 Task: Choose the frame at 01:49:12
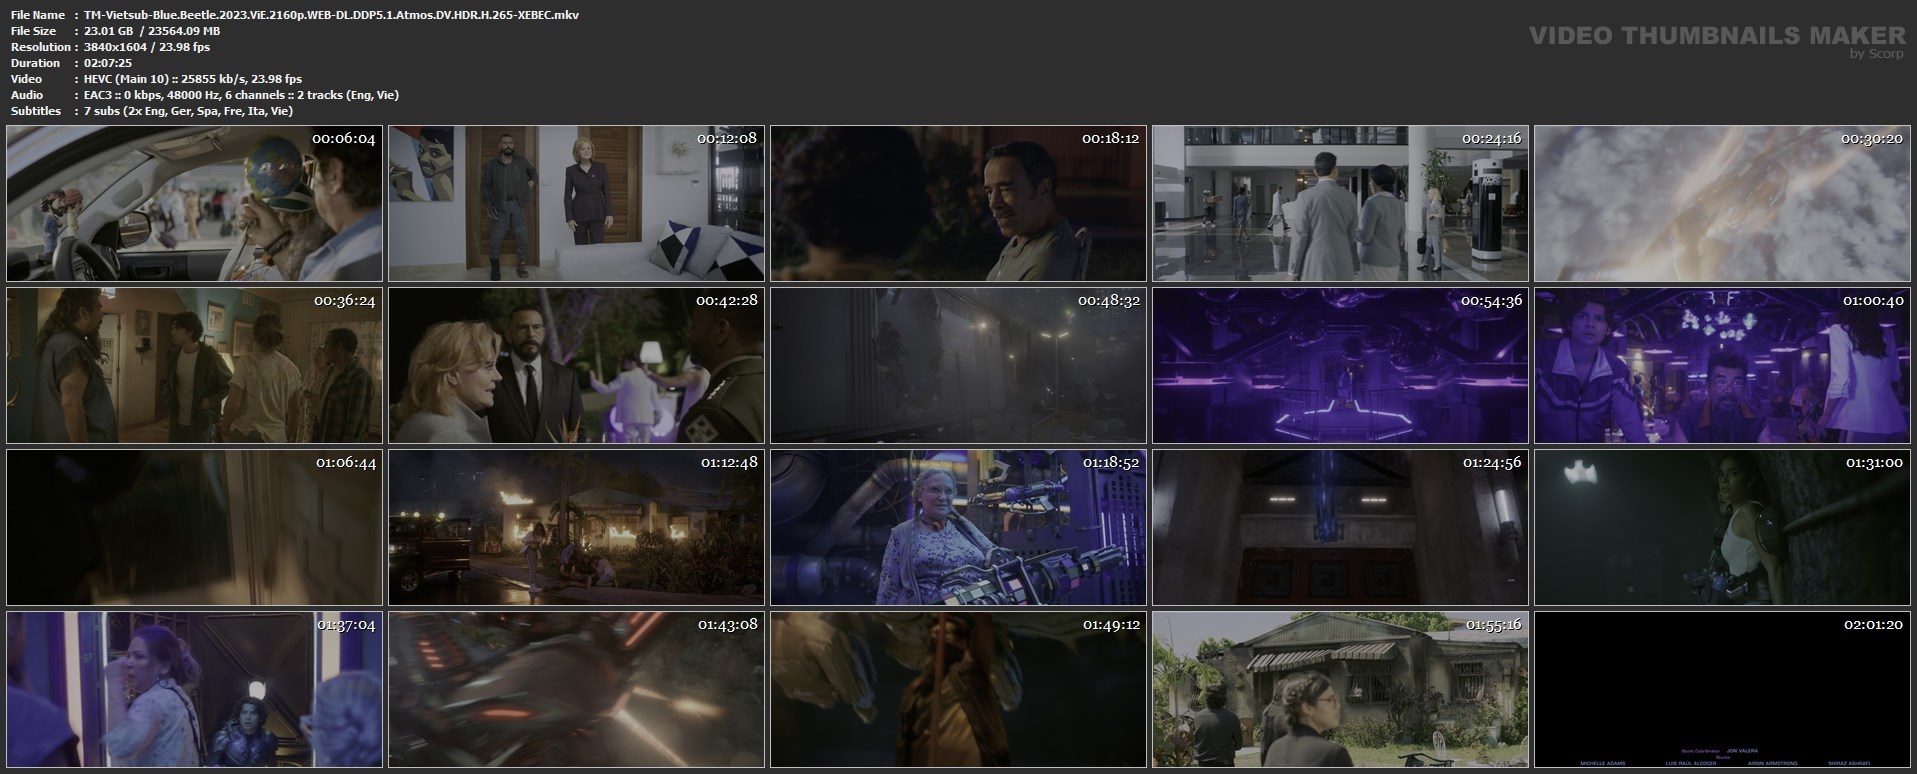(x=958, y=690)
